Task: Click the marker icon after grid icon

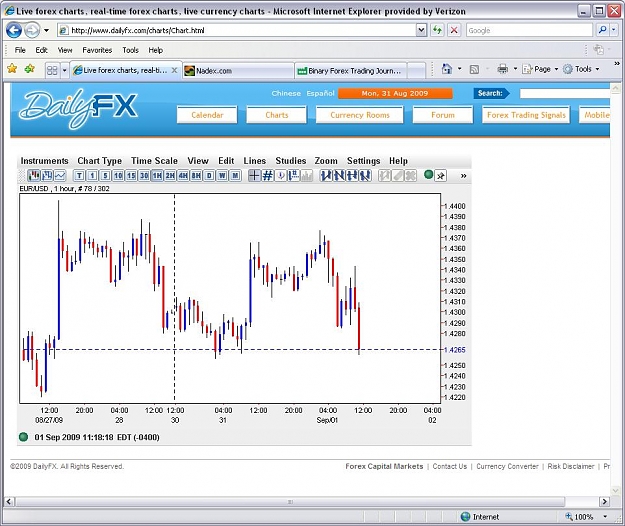Action: (x=281, y=175)
